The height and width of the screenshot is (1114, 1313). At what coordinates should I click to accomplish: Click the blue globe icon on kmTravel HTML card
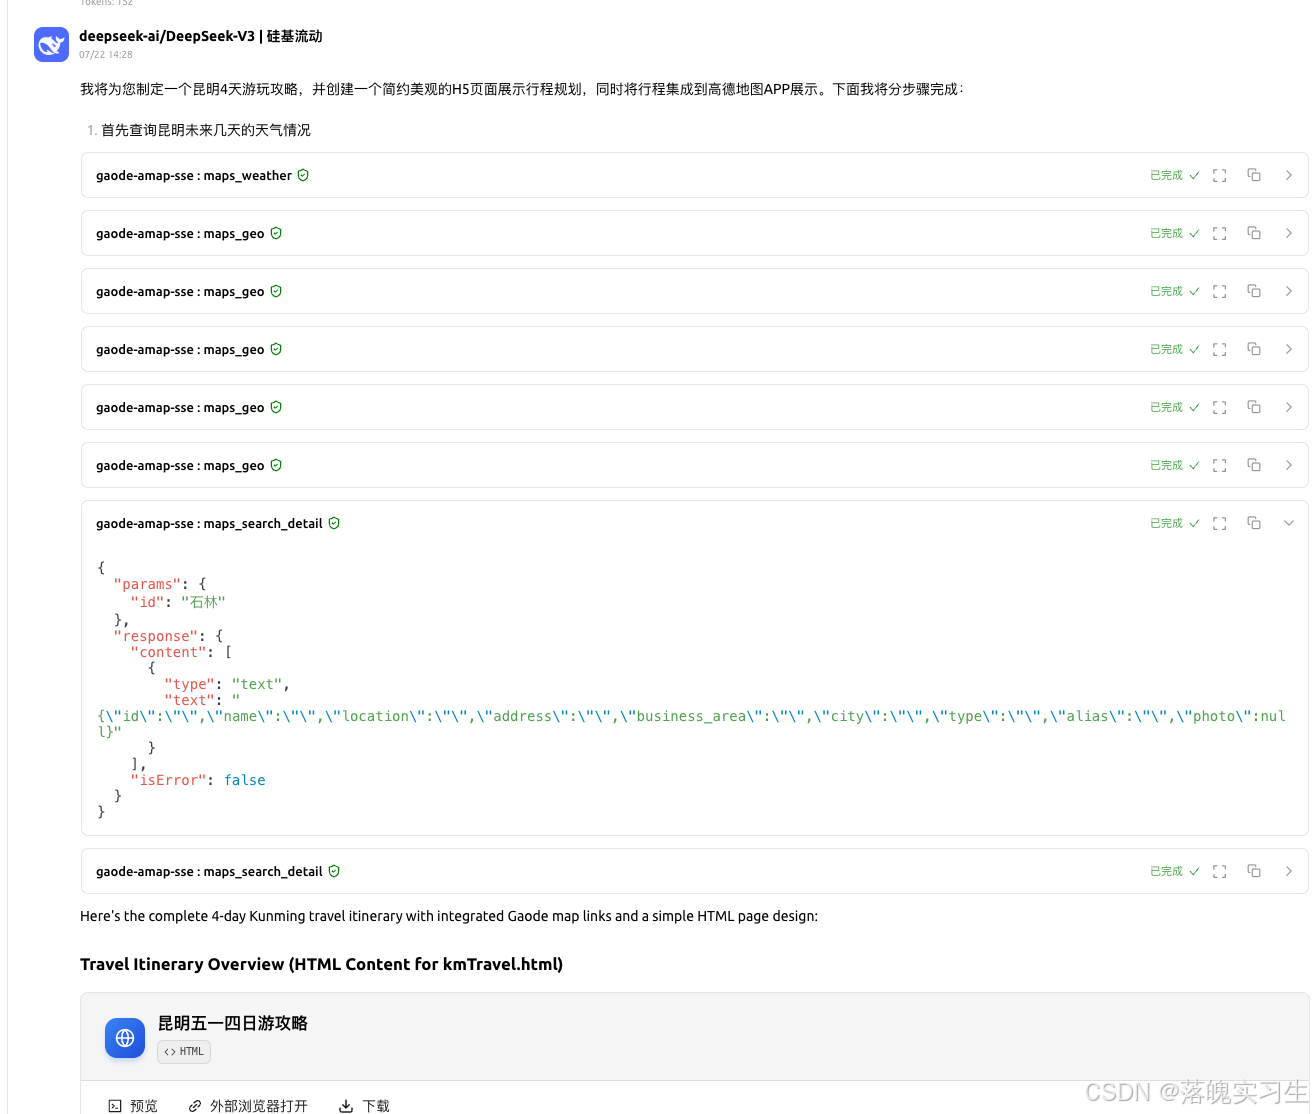click(124, 1038)
